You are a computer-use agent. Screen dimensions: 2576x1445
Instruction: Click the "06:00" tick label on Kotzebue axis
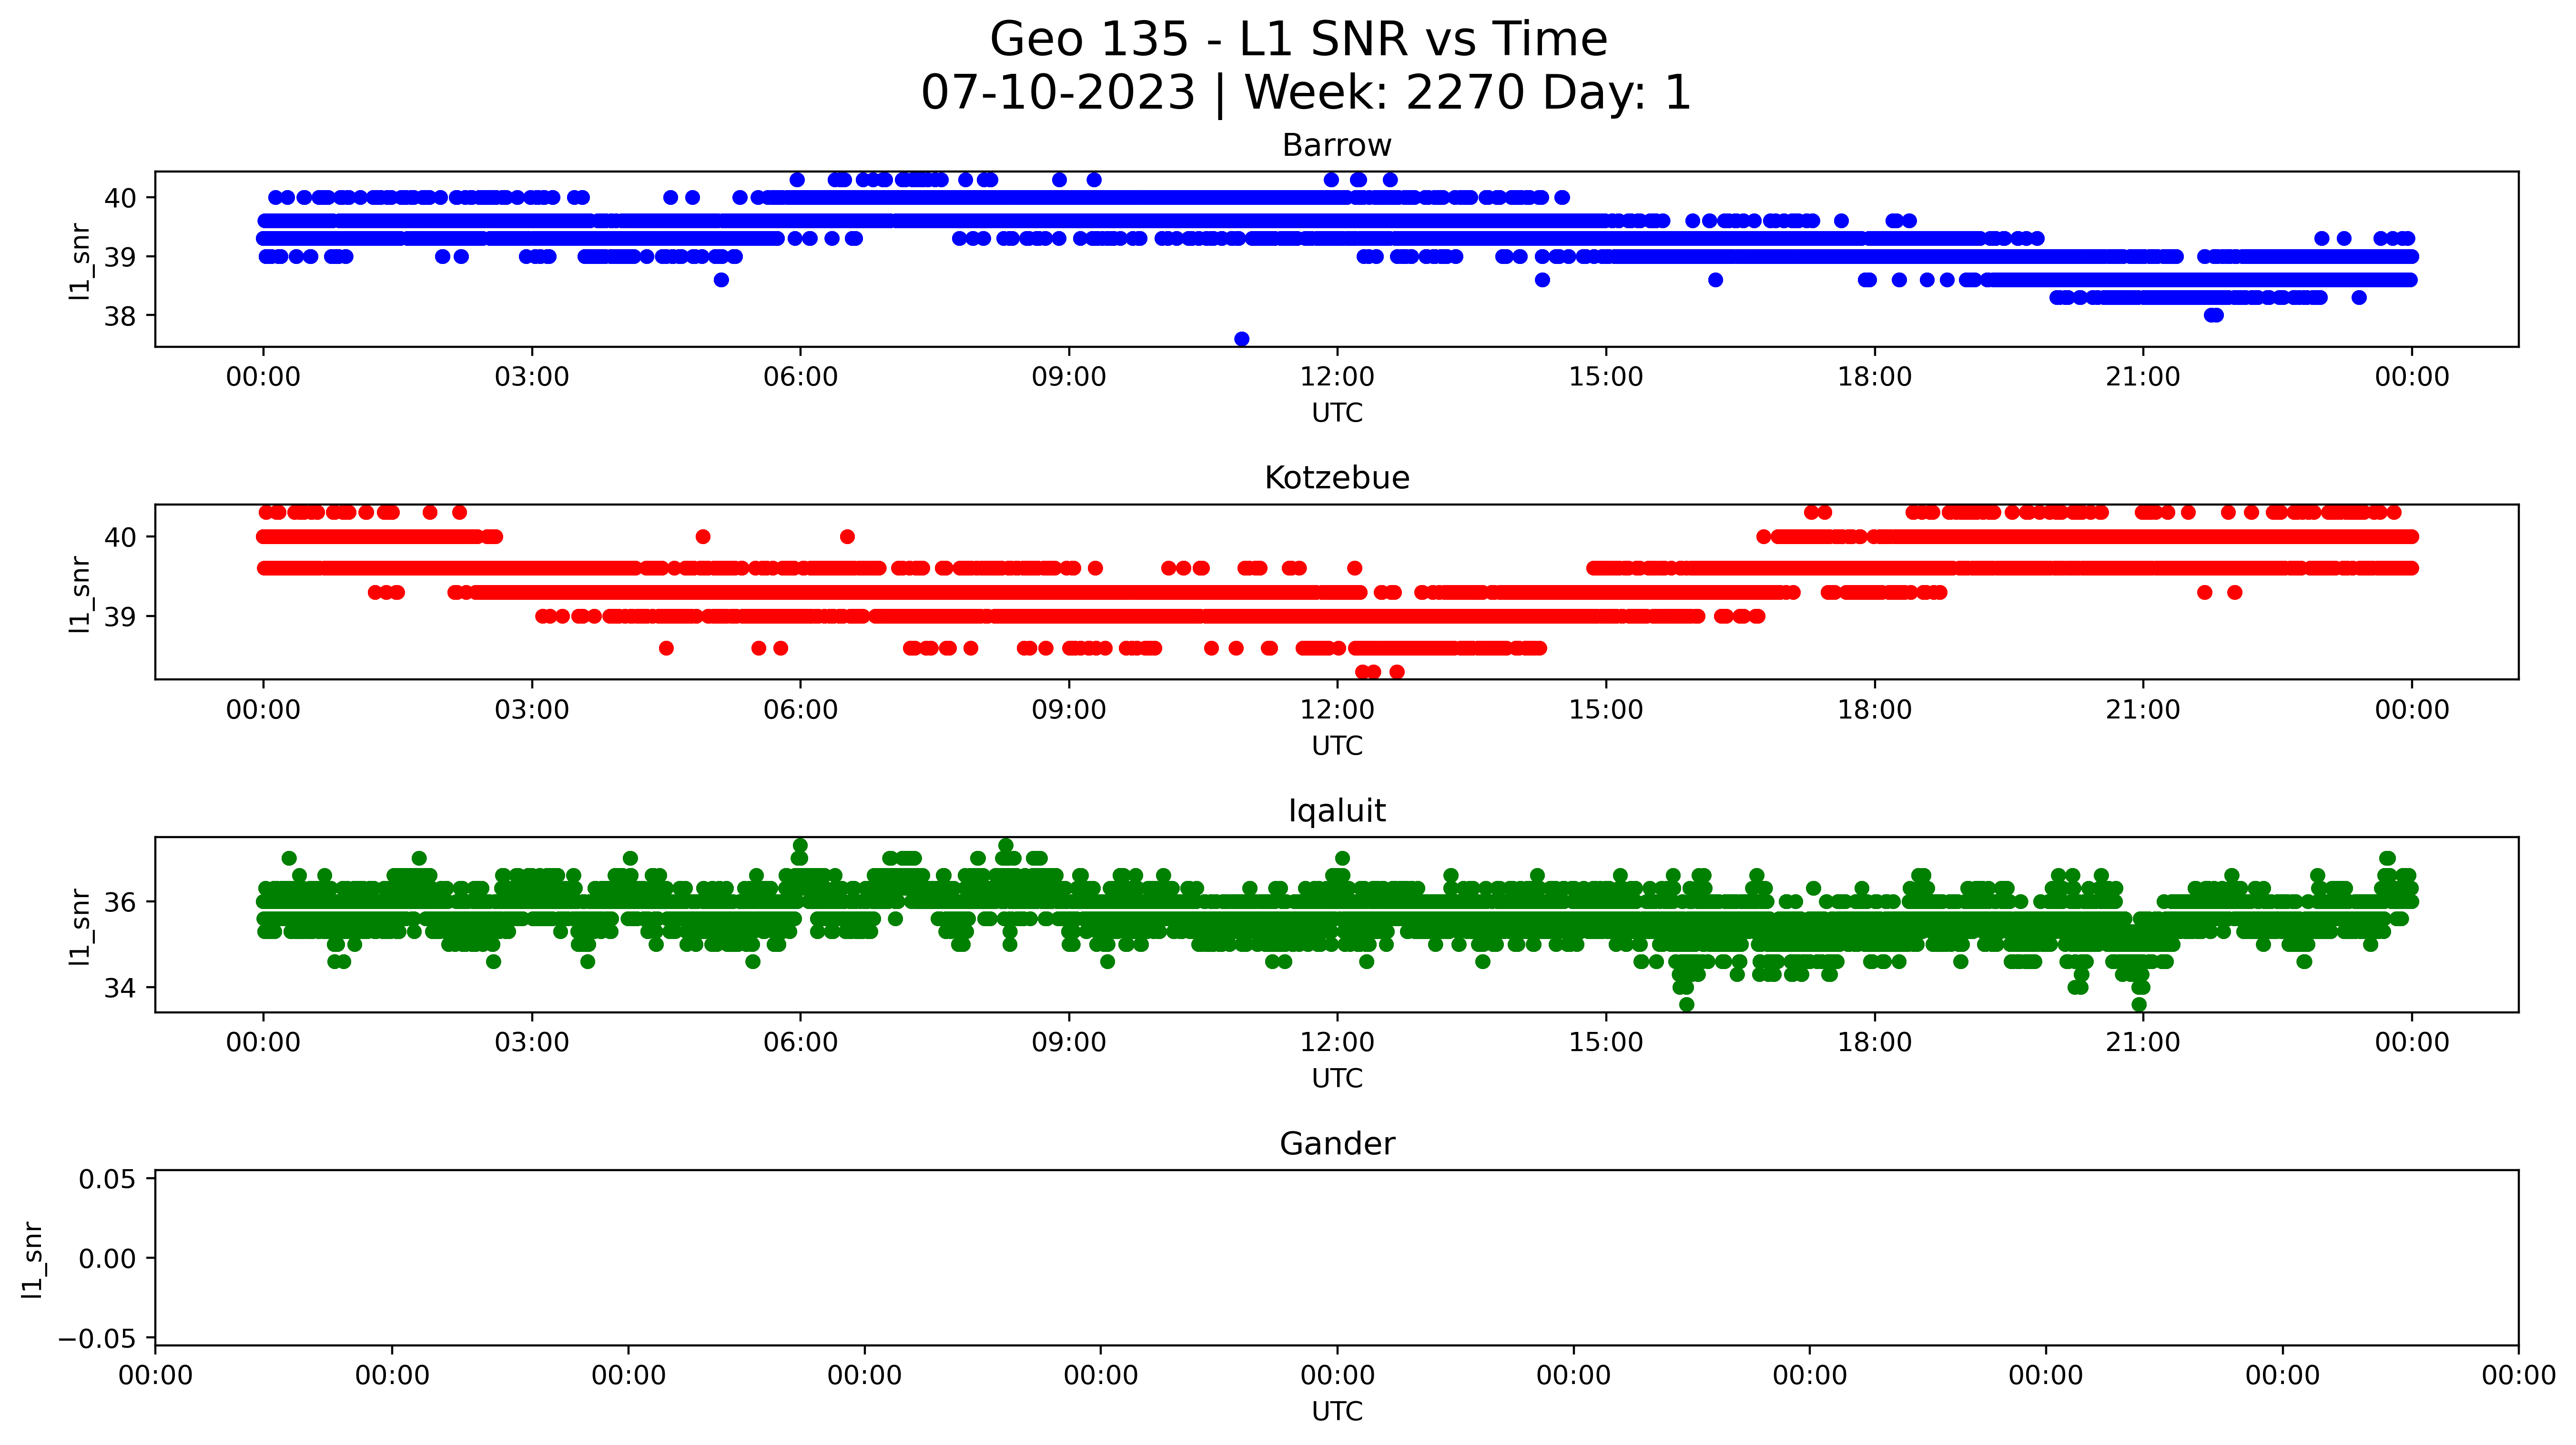pyautogui.click(x=800, y=711)
